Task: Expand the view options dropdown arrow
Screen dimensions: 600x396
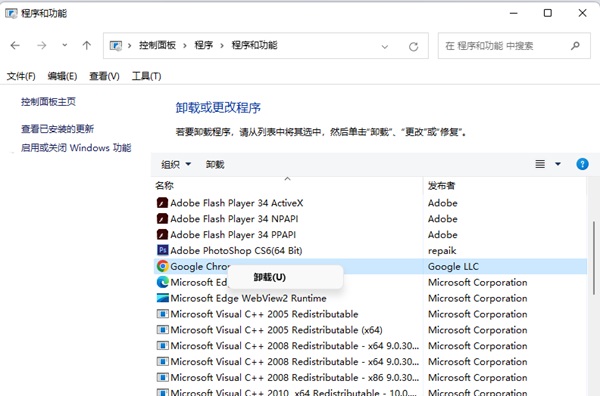Action: [x=558, y=164]
